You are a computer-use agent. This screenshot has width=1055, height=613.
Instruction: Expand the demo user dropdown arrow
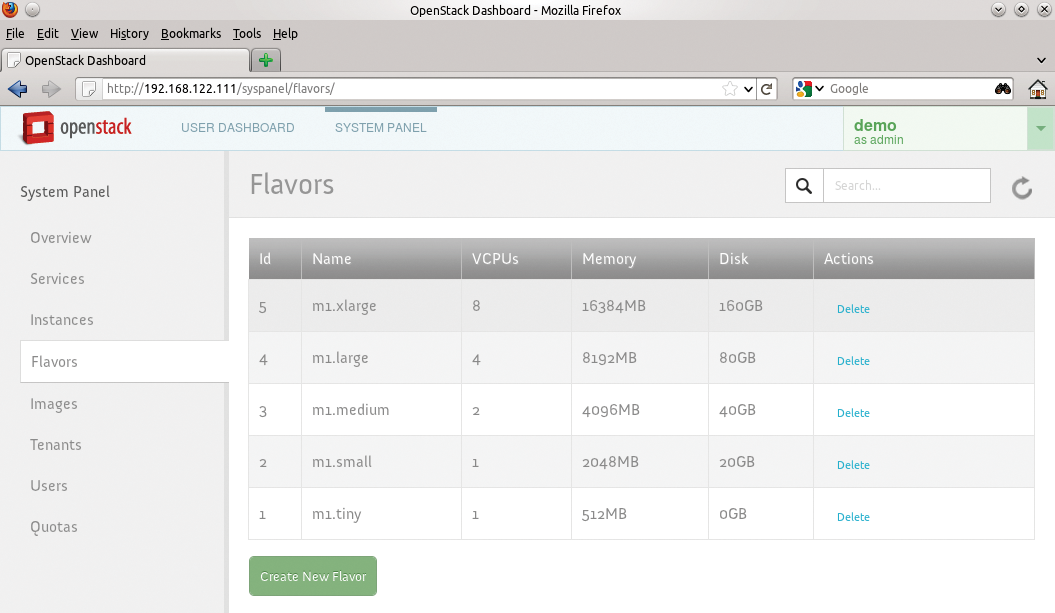1040,129
